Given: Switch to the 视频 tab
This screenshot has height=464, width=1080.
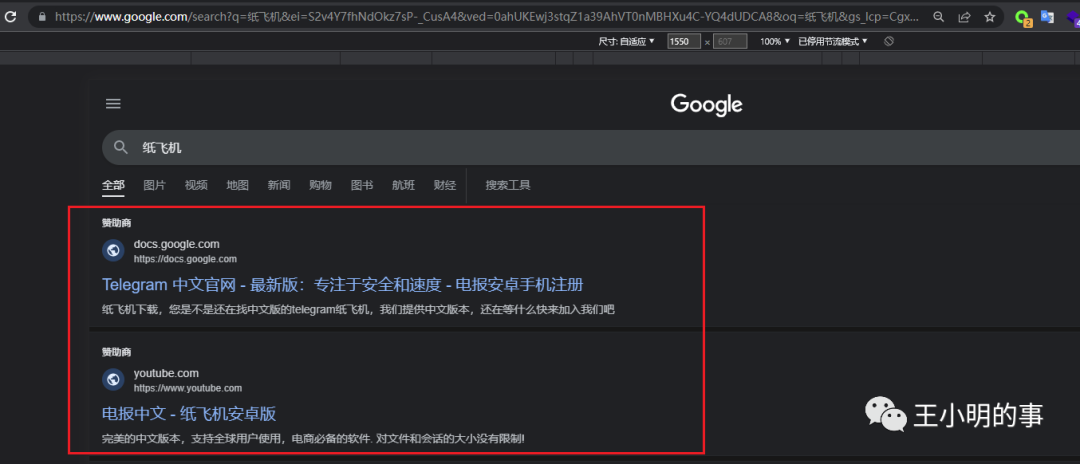Looking at the screenshot, I should pyautogui.click(x=196, y=185).
